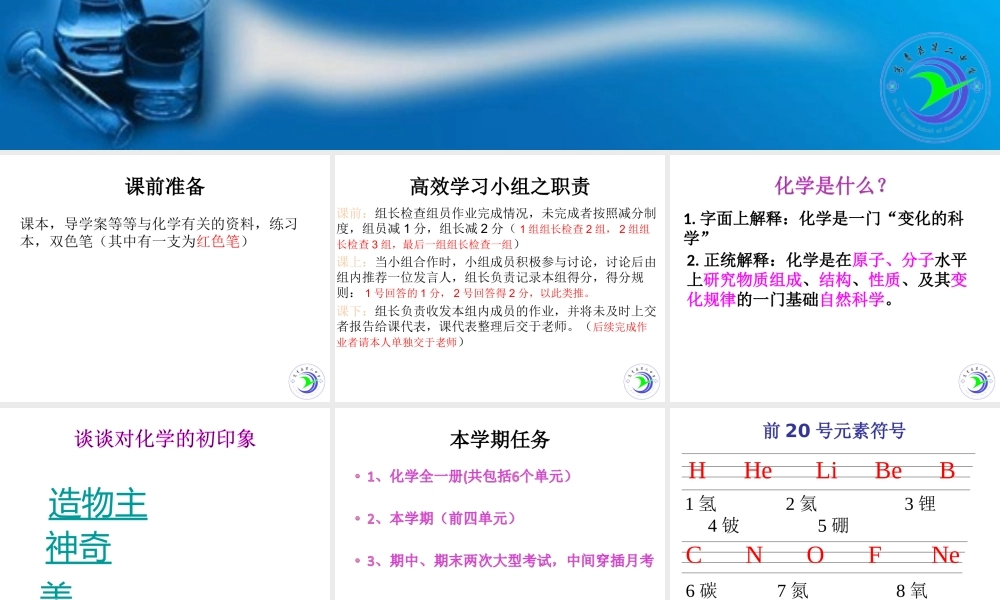Select the heading 谈谈对化学的初印象
The width and height of the screenshot is (1000, 600).
[165, 439]
